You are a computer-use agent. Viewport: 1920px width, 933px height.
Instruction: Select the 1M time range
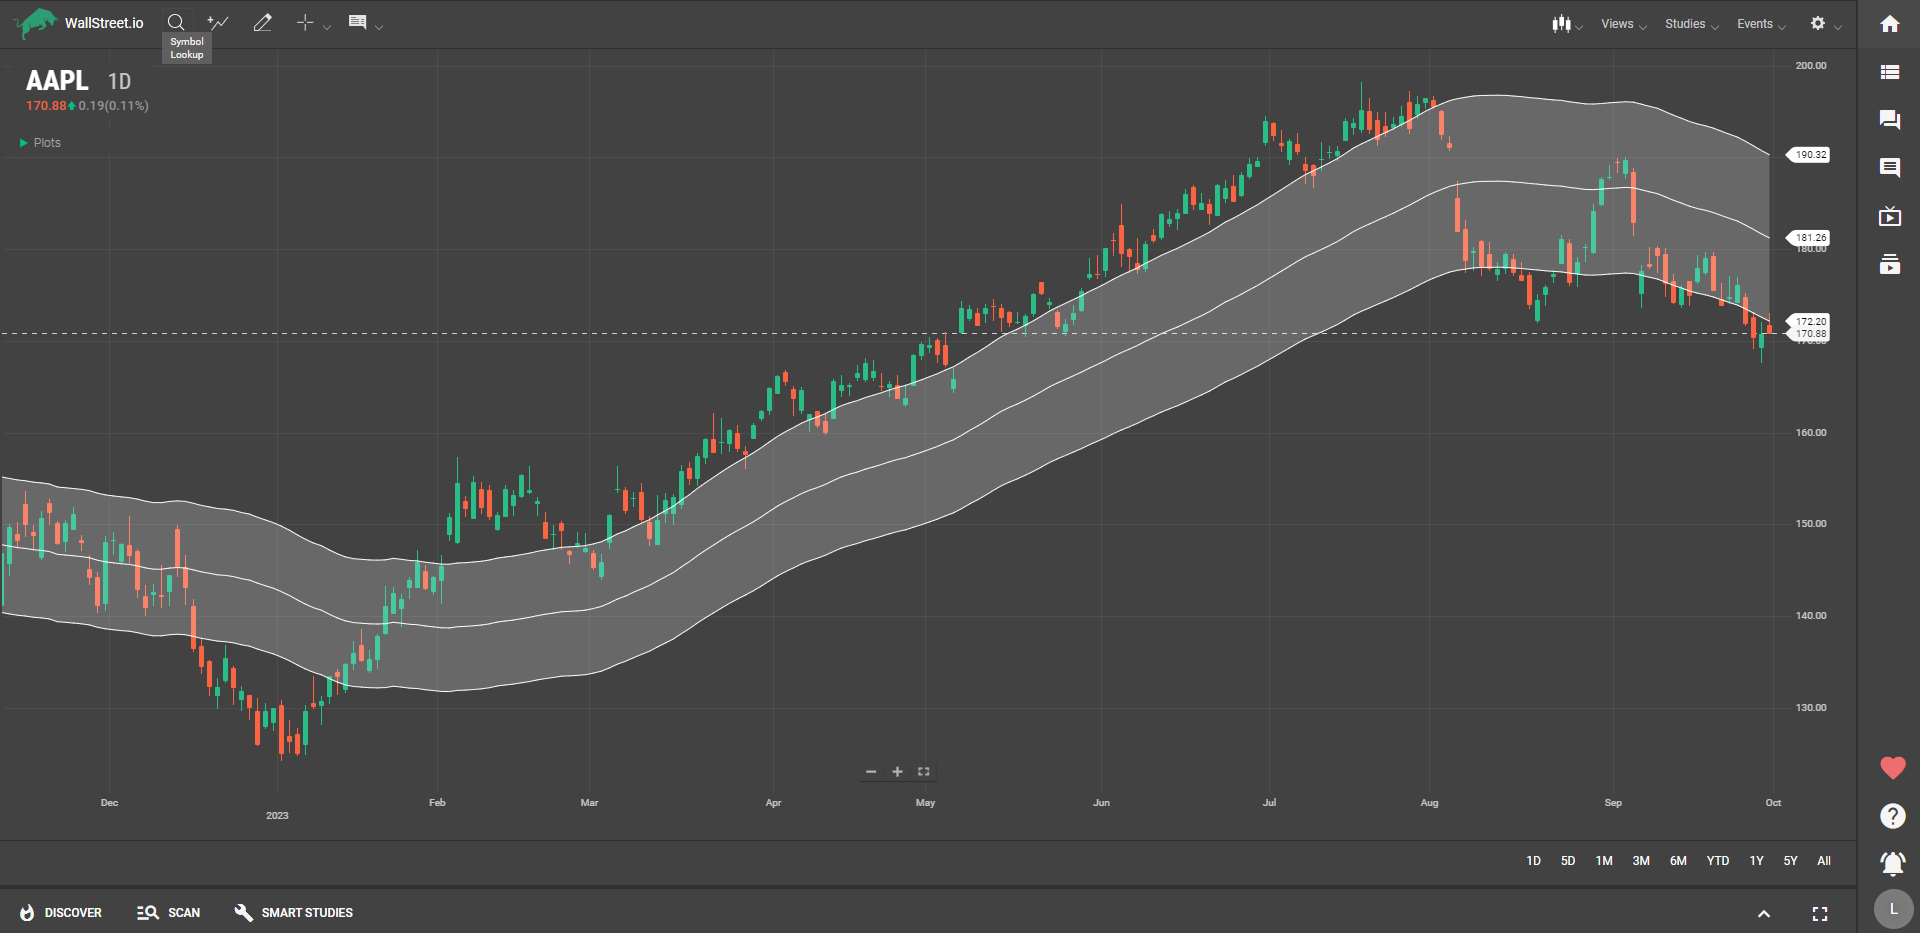coord(1604,861)
